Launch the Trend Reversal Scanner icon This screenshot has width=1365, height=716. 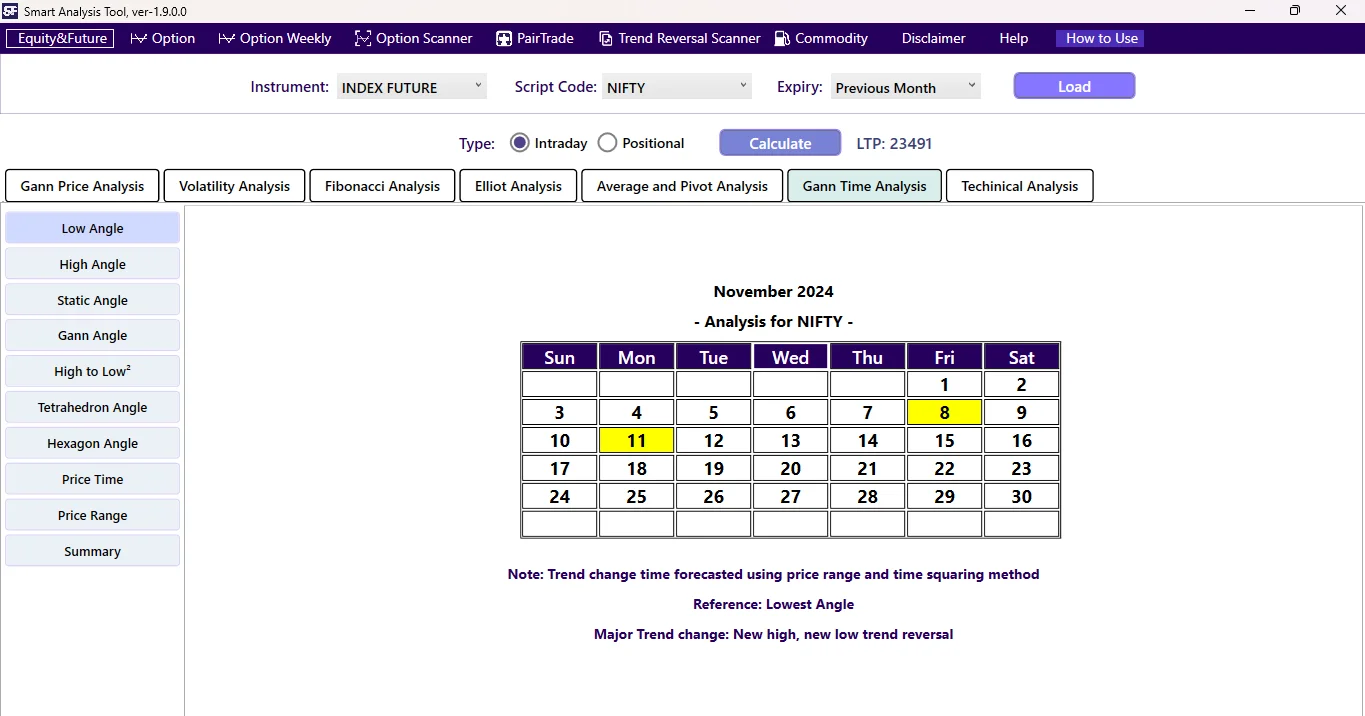[x=606, y=38]
